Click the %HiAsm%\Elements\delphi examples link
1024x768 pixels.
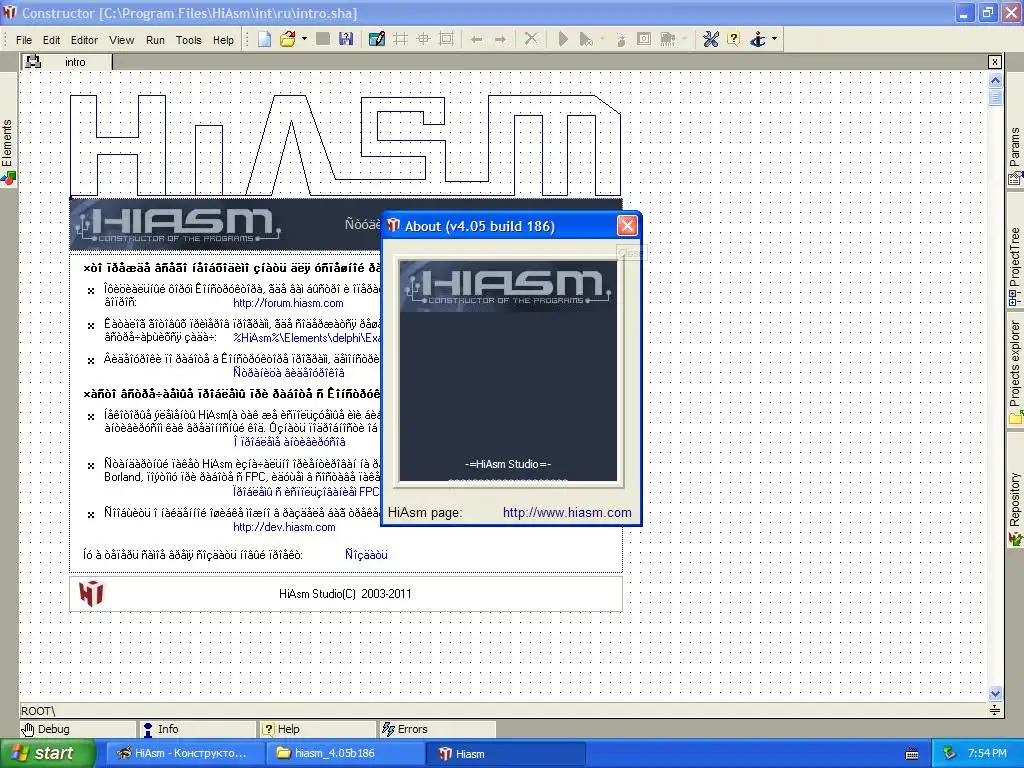tap(307, 338)
